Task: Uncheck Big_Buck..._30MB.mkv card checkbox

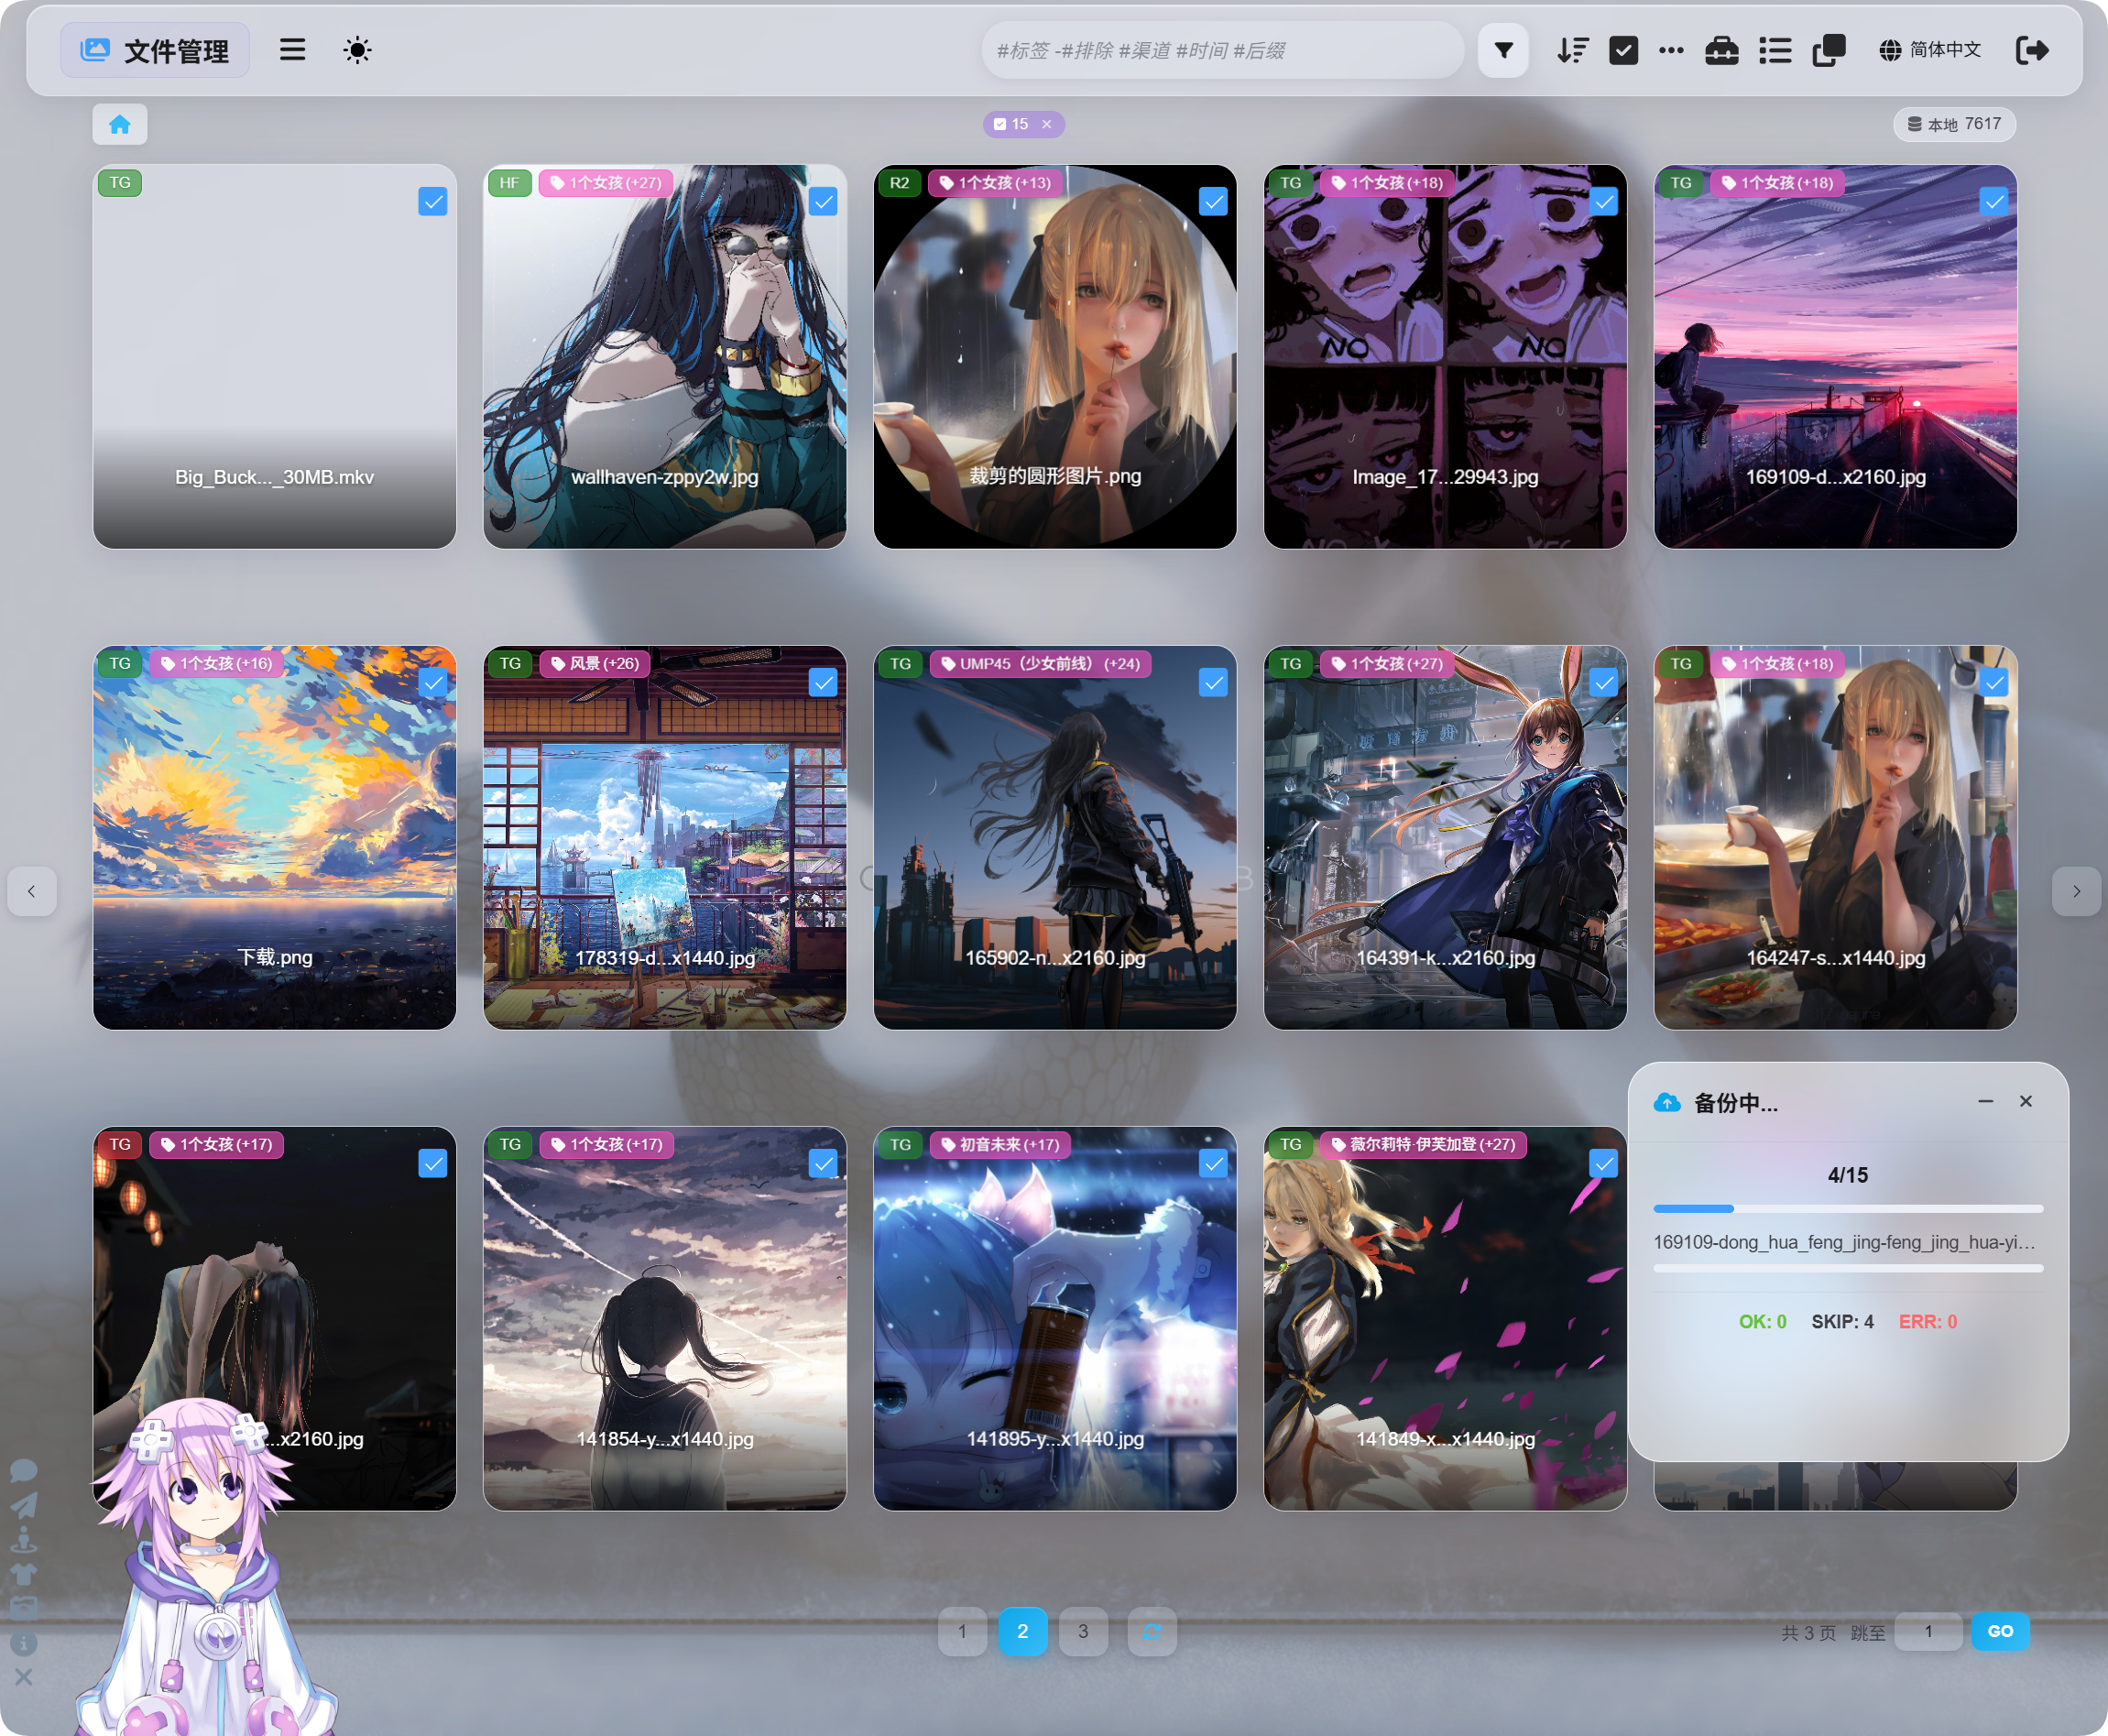Action: tap(433, 202)
